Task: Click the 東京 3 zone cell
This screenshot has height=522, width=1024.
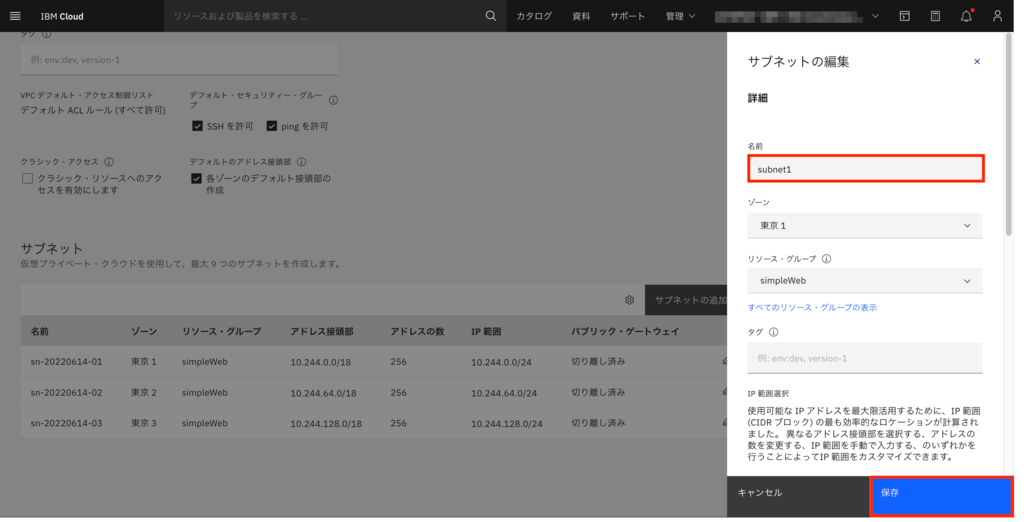Action: [x=144, y=423]
